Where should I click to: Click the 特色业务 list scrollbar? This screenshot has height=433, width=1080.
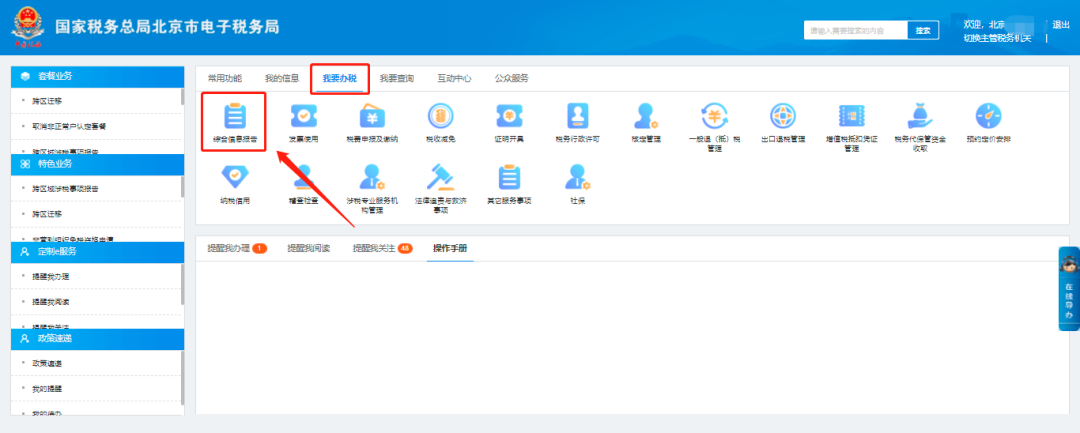point(183,187)
